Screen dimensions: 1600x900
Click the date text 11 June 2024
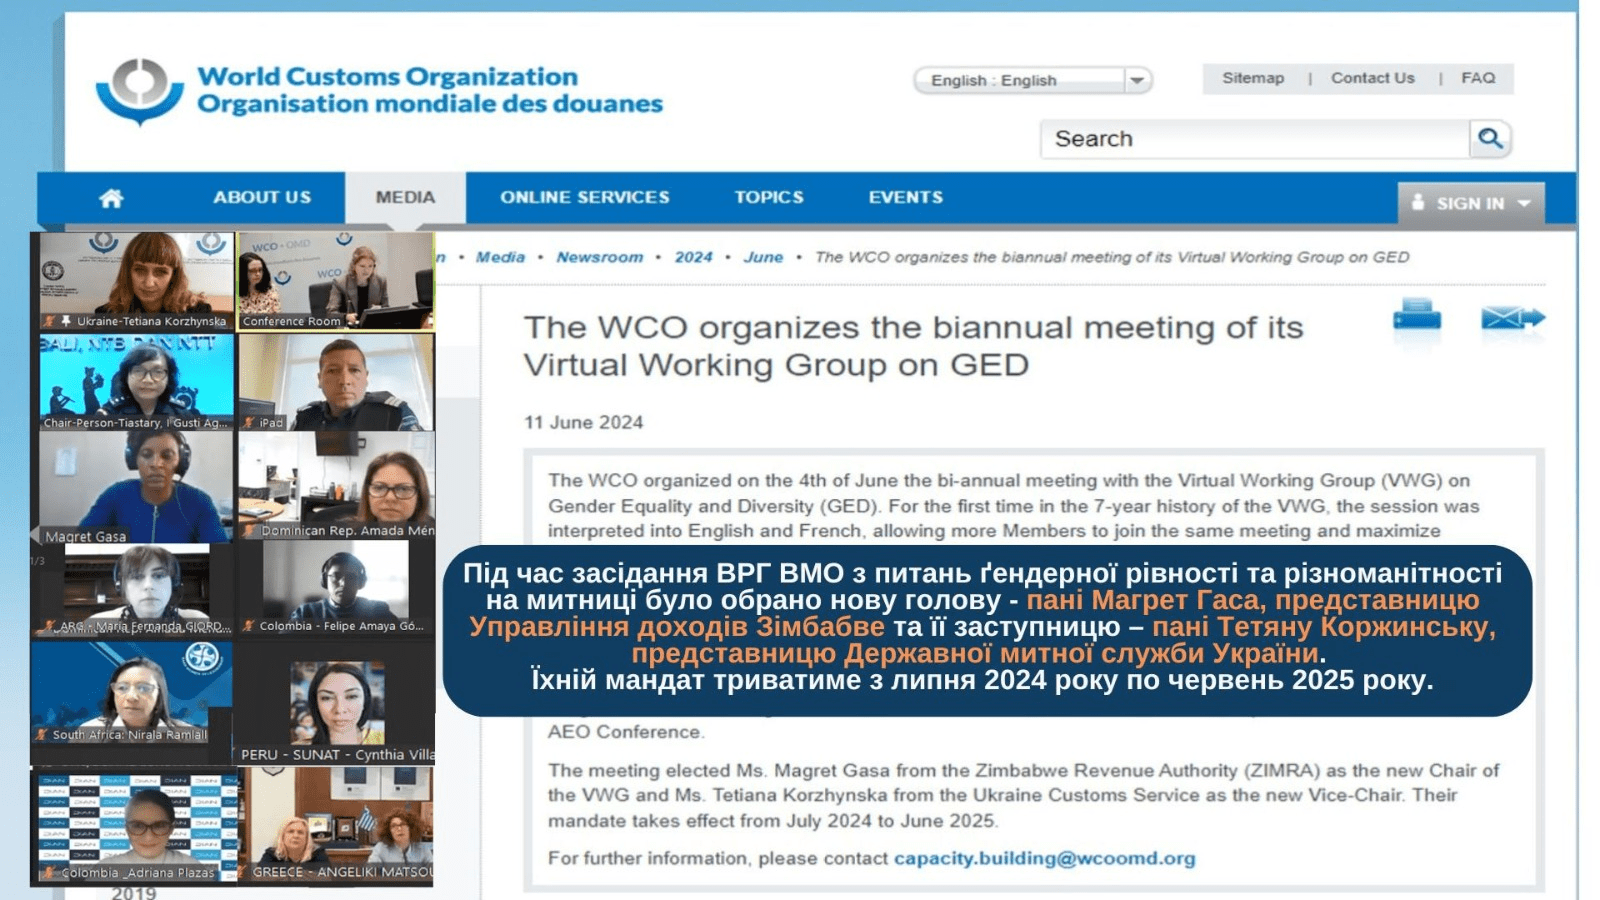[x=583, y=422]
